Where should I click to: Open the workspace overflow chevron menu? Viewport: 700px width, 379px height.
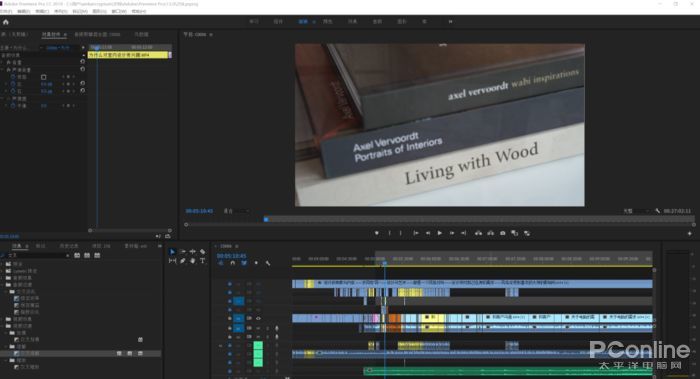450,21
